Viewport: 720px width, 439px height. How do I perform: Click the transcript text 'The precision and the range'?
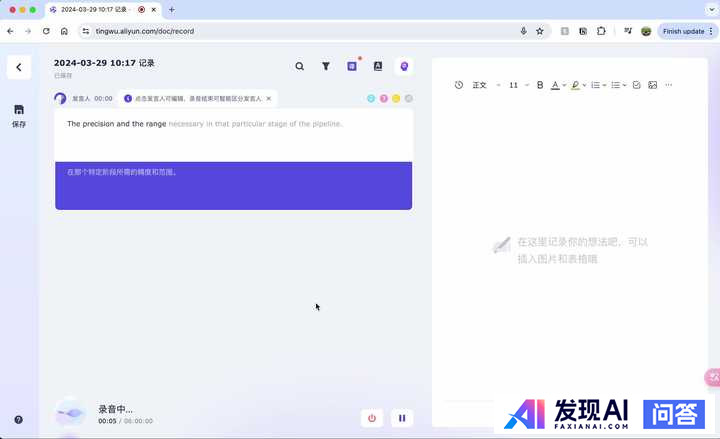pyautogui.click(x=117, y=124)
